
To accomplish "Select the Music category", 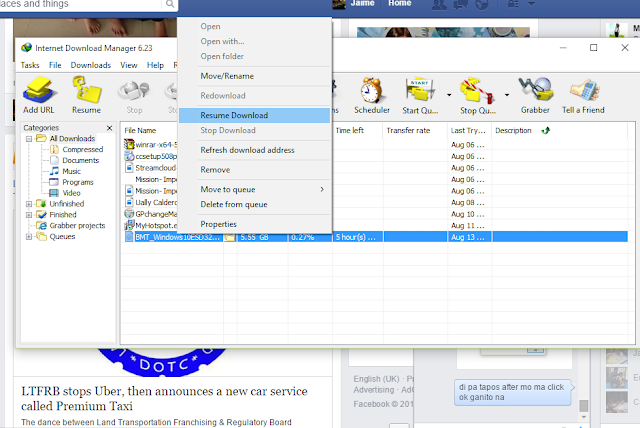I will pyautogui.click(x=71, y=171).
